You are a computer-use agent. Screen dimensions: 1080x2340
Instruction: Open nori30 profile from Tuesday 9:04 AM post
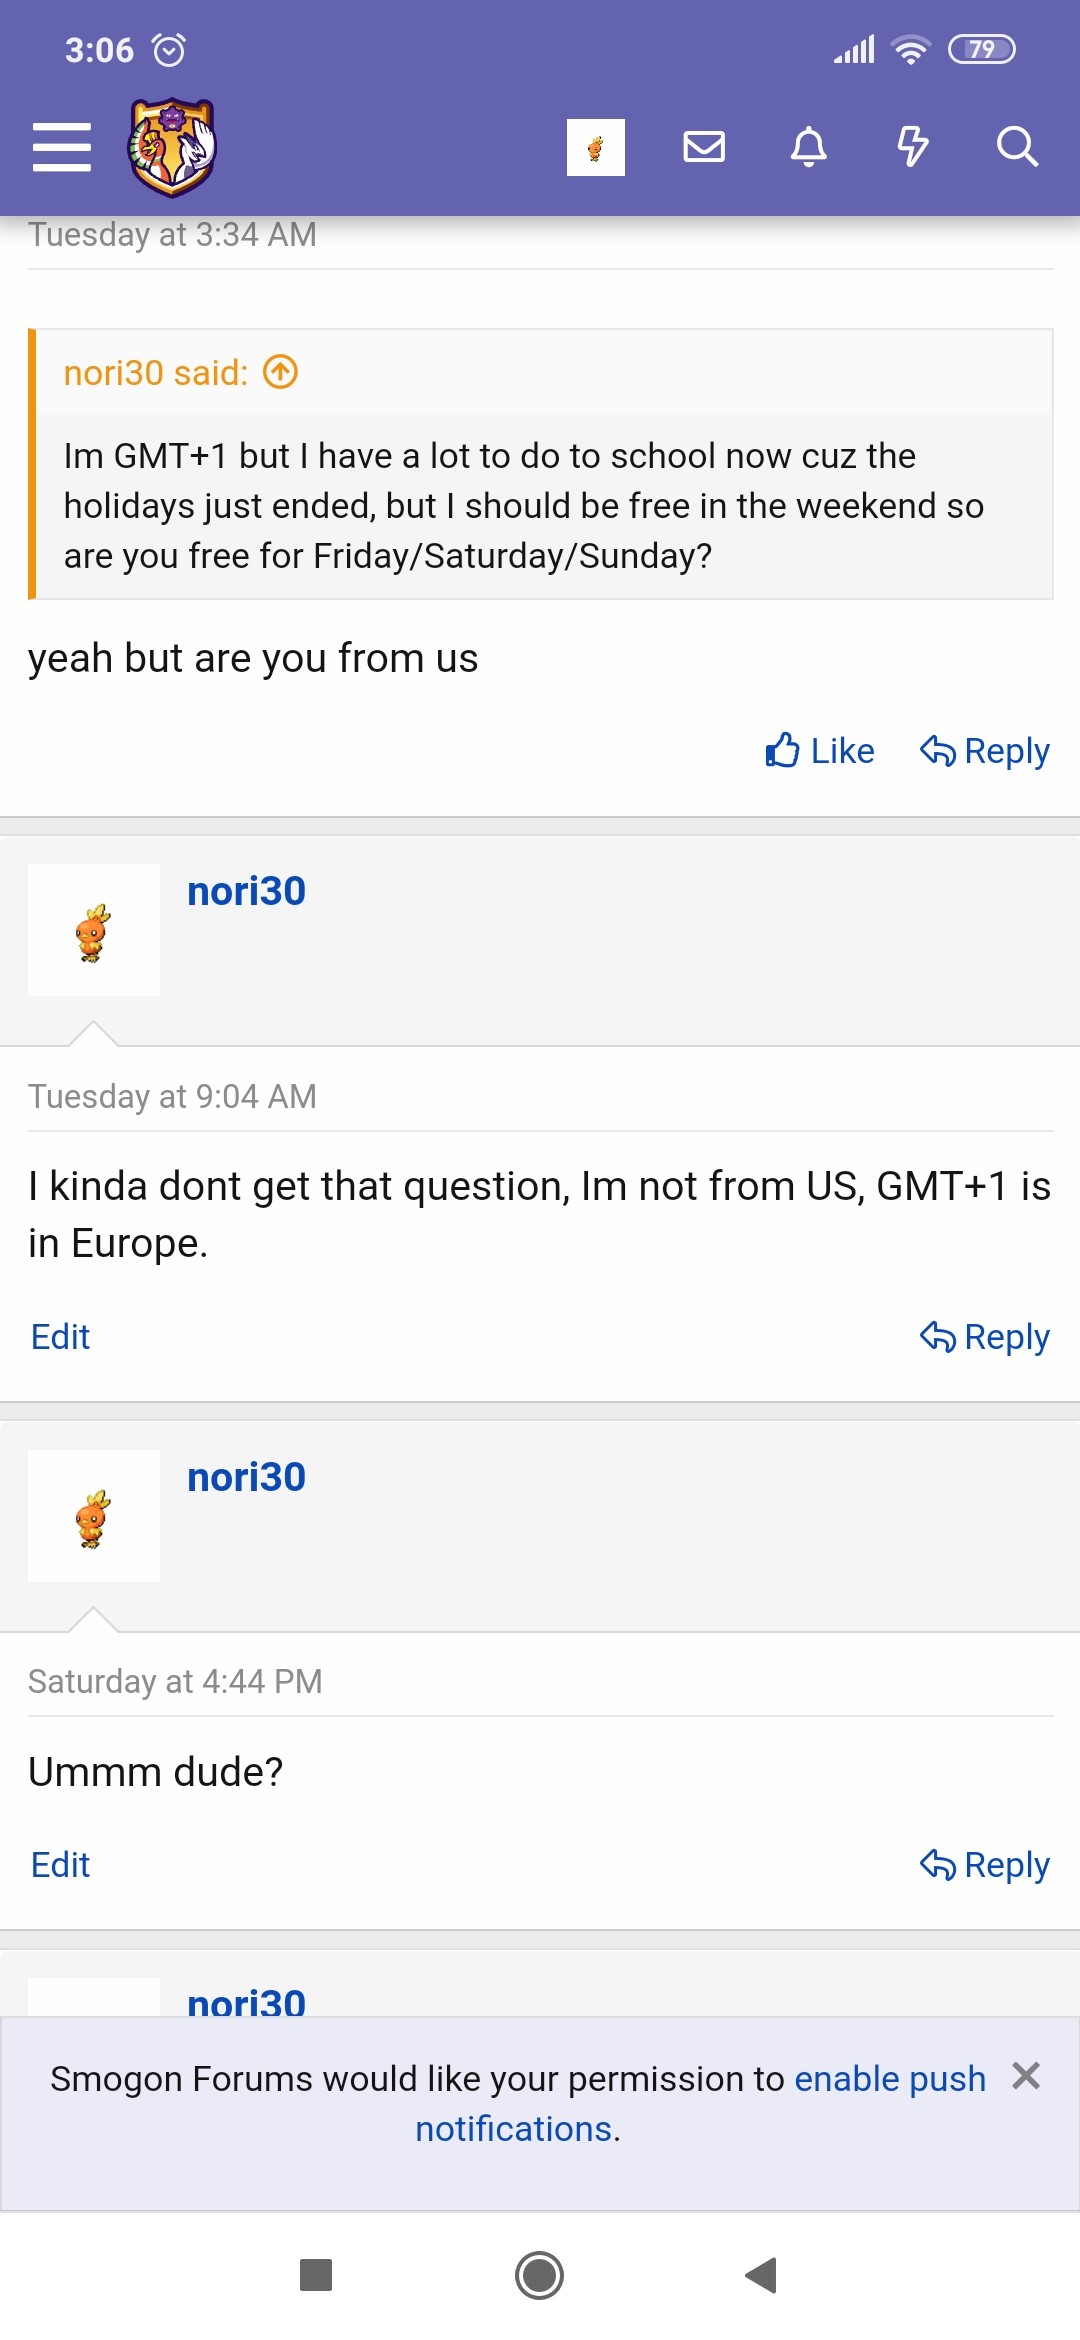click(x=246, y=891)
